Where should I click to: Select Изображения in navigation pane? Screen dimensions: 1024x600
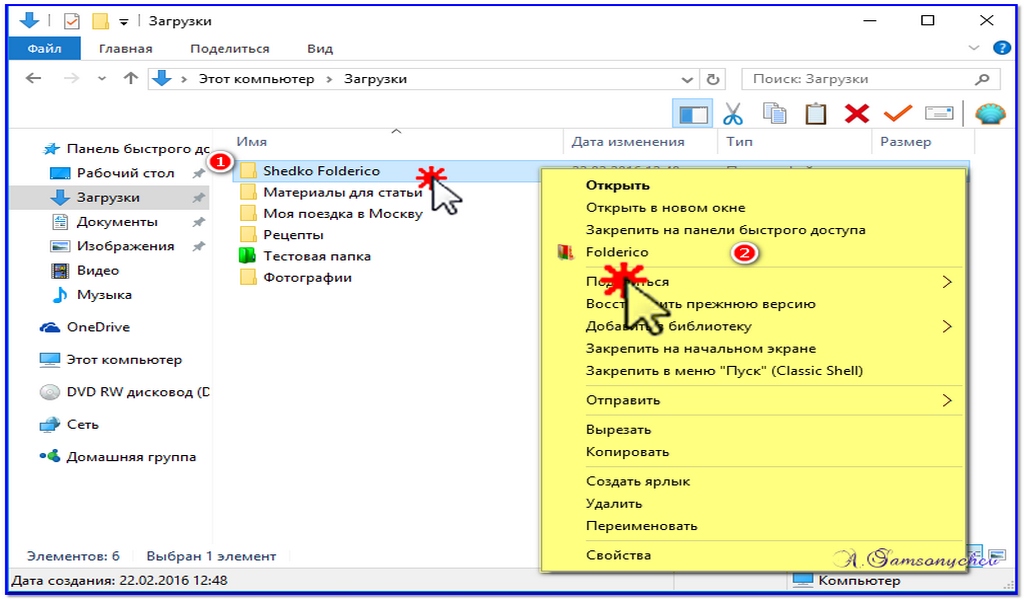point(112,246)
